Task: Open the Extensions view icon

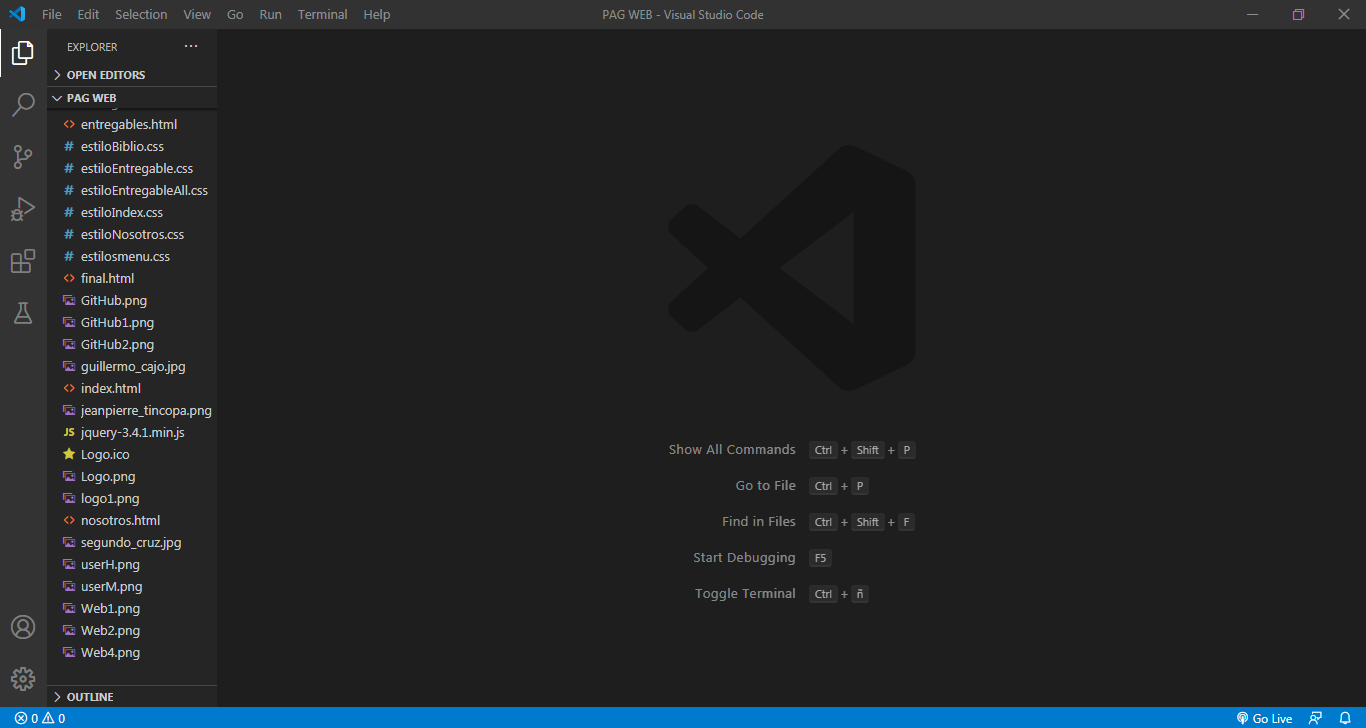Action: [x=23, y=261]
